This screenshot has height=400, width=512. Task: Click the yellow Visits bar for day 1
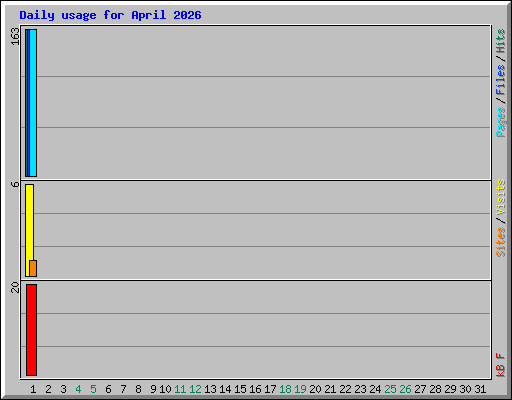pos(29,230)
